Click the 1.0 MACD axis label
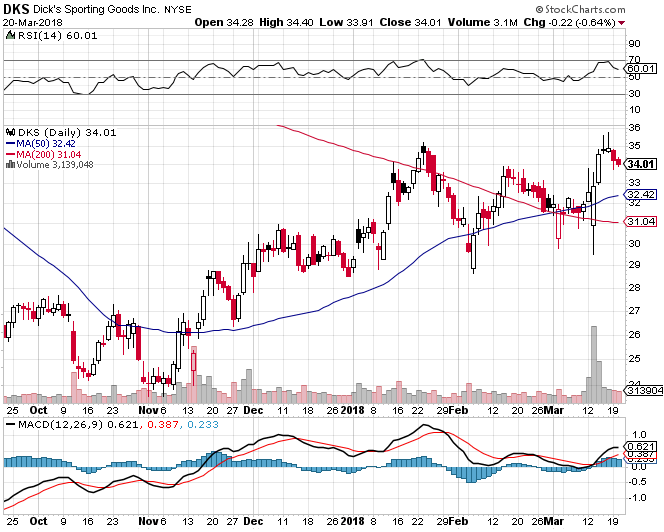 (639, 435)
